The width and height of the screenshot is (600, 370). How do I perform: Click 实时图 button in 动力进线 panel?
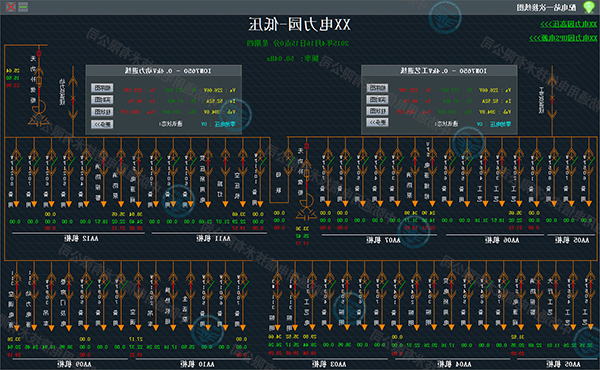click(x=102, y=99)
